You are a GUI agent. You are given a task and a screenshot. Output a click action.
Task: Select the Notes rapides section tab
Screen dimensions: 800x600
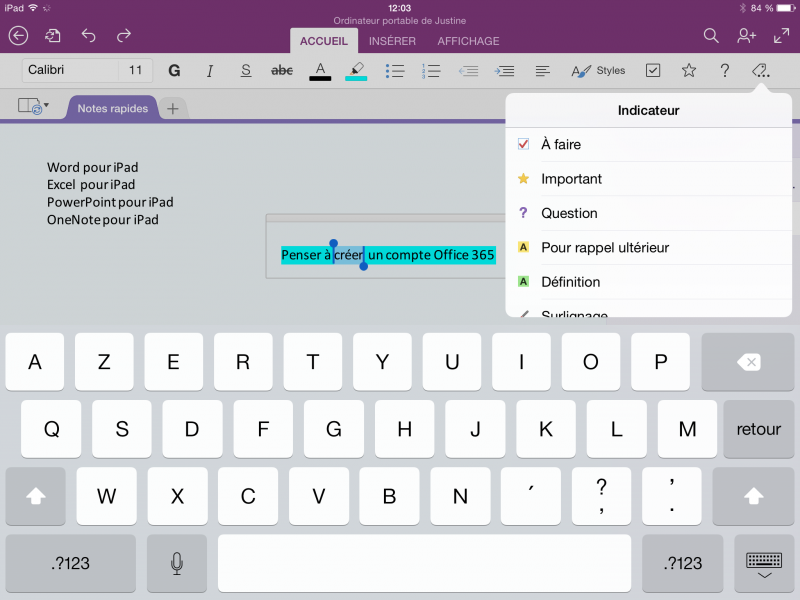tap(112, 108)
